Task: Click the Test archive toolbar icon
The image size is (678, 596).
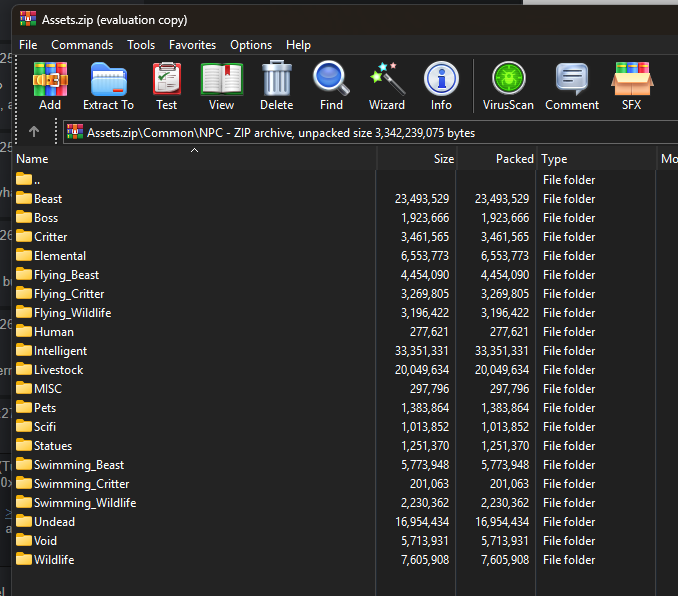Action: (167, 79)
